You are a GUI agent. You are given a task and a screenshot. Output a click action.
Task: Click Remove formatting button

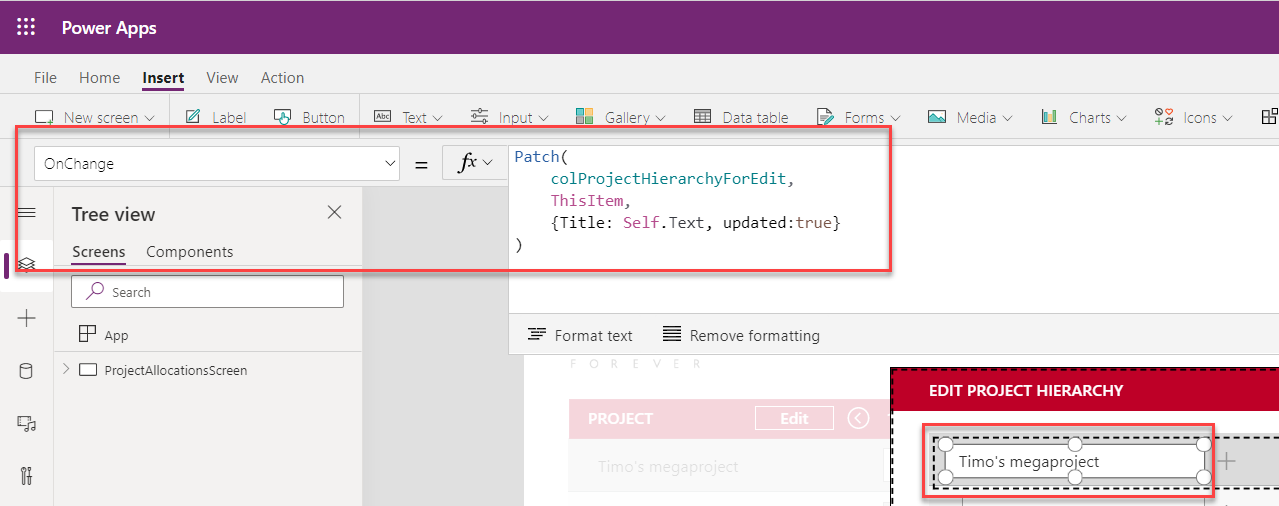pyautogui.click(x=741, y=335)
